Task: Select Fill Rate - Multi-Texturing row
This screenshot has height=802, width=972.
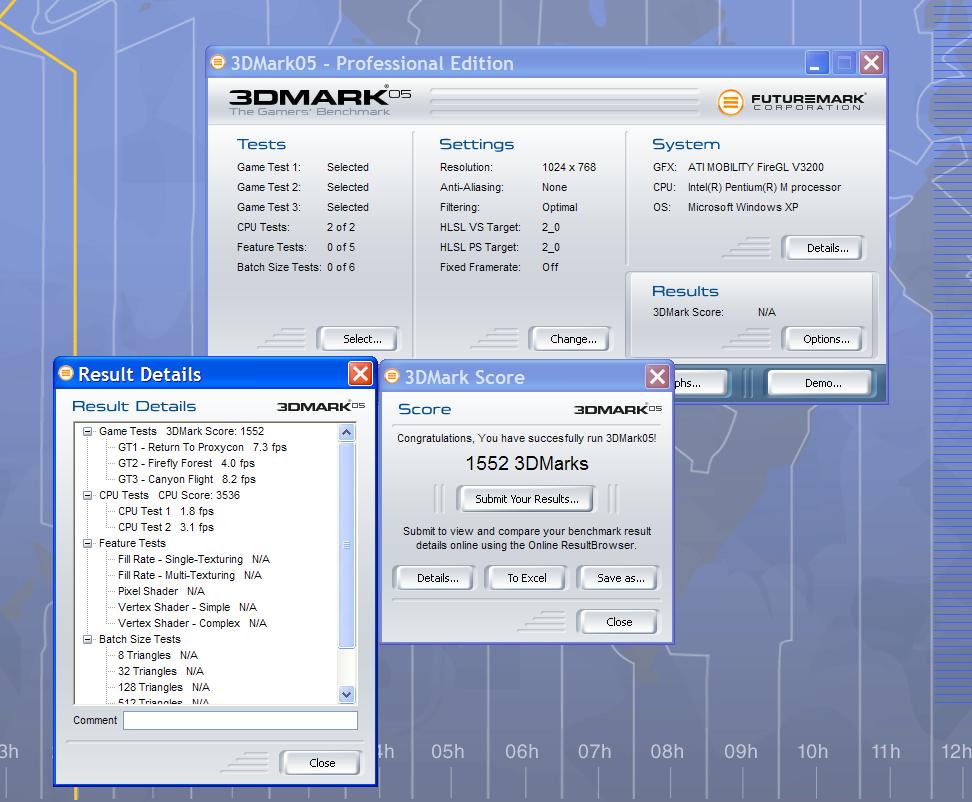Action: 190,576
